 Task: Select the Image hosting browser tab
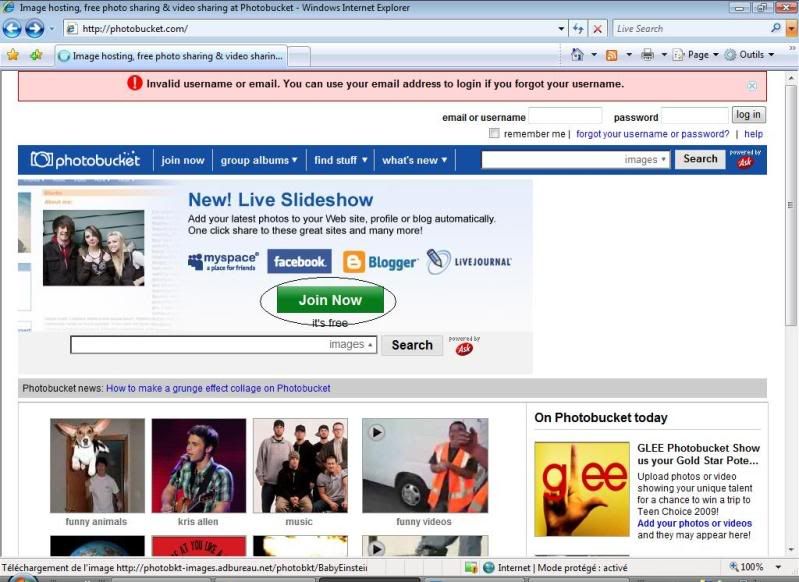[171, 56]
